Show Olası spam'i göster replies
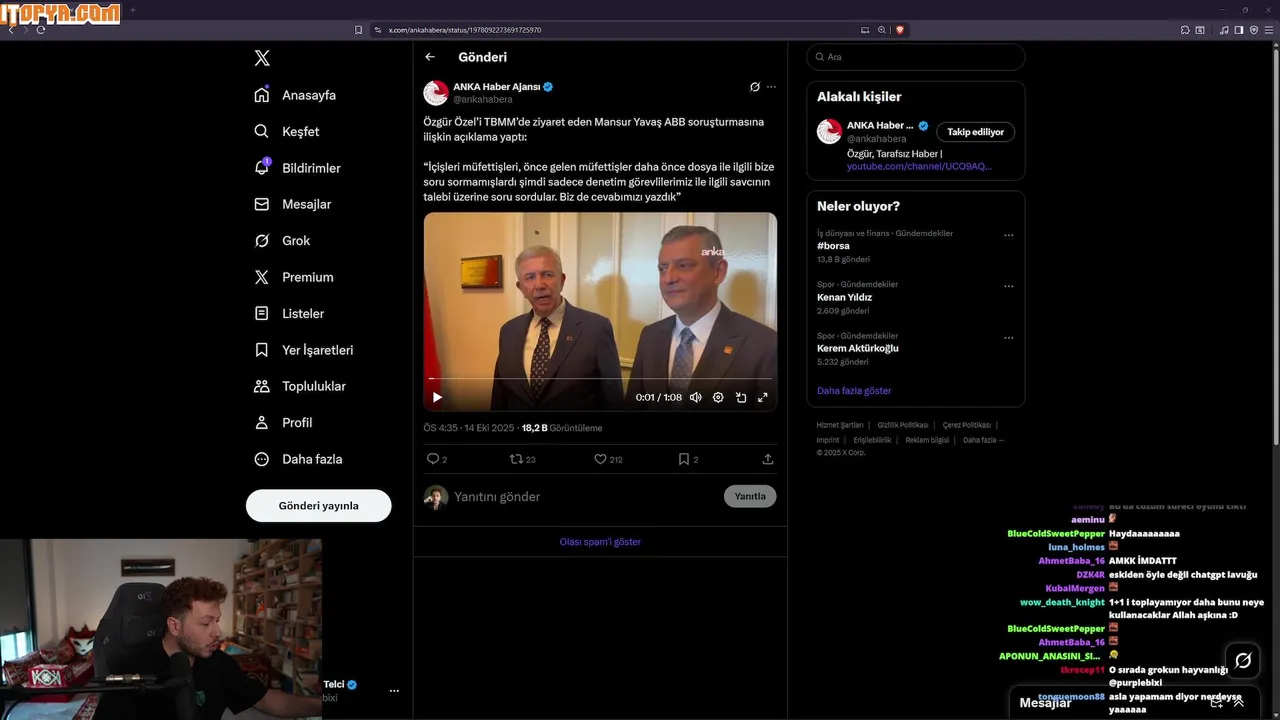Viewport: 1280px width, 720px height. (600, 542)
